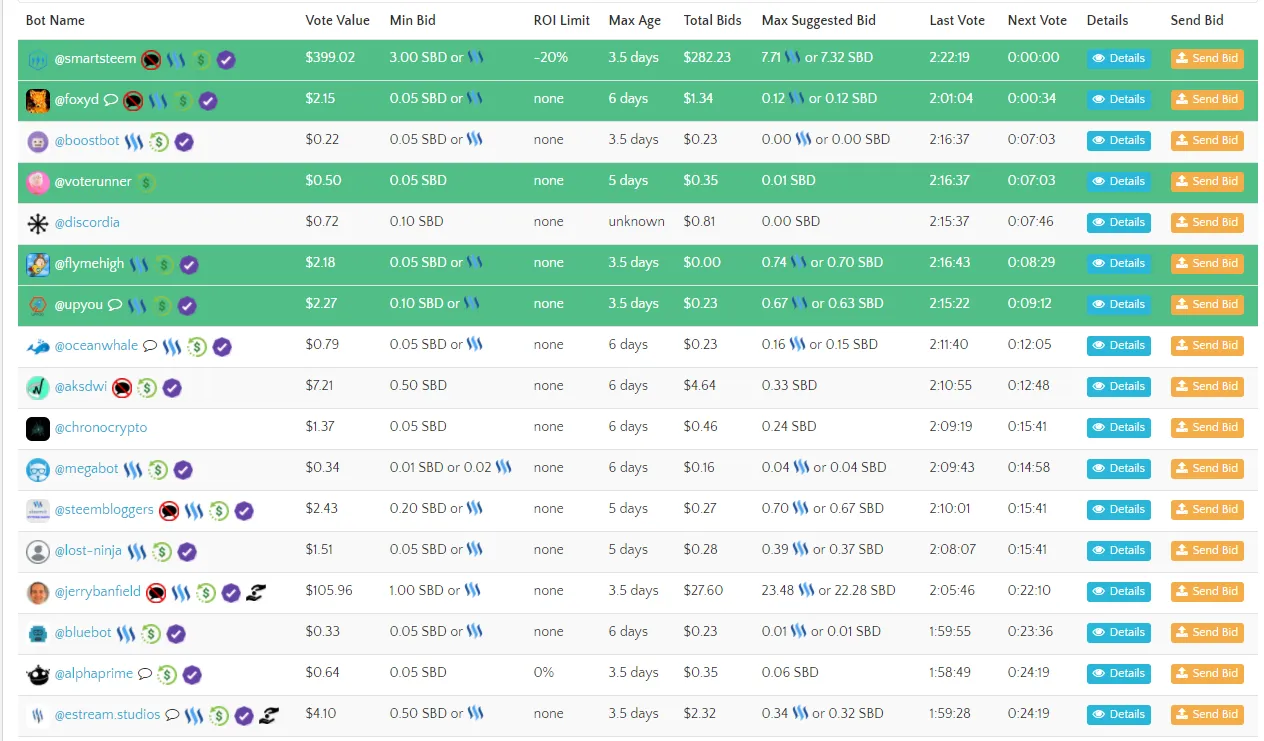This screenshot has height=741, width=1264.
Task: Click the no-comments icon beside @smartsteem
Action: 151,59
